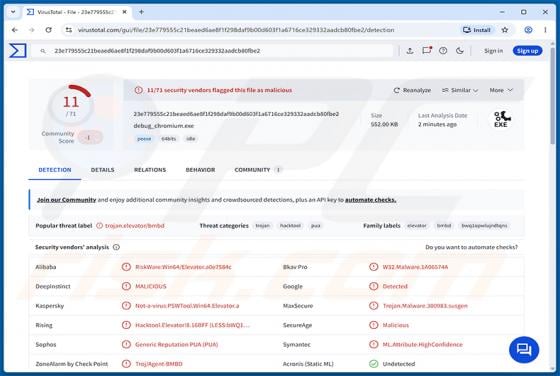Viewport: 560px width, 376px height.
Task: Click the bmbd family label
Action: click(444, 226)
